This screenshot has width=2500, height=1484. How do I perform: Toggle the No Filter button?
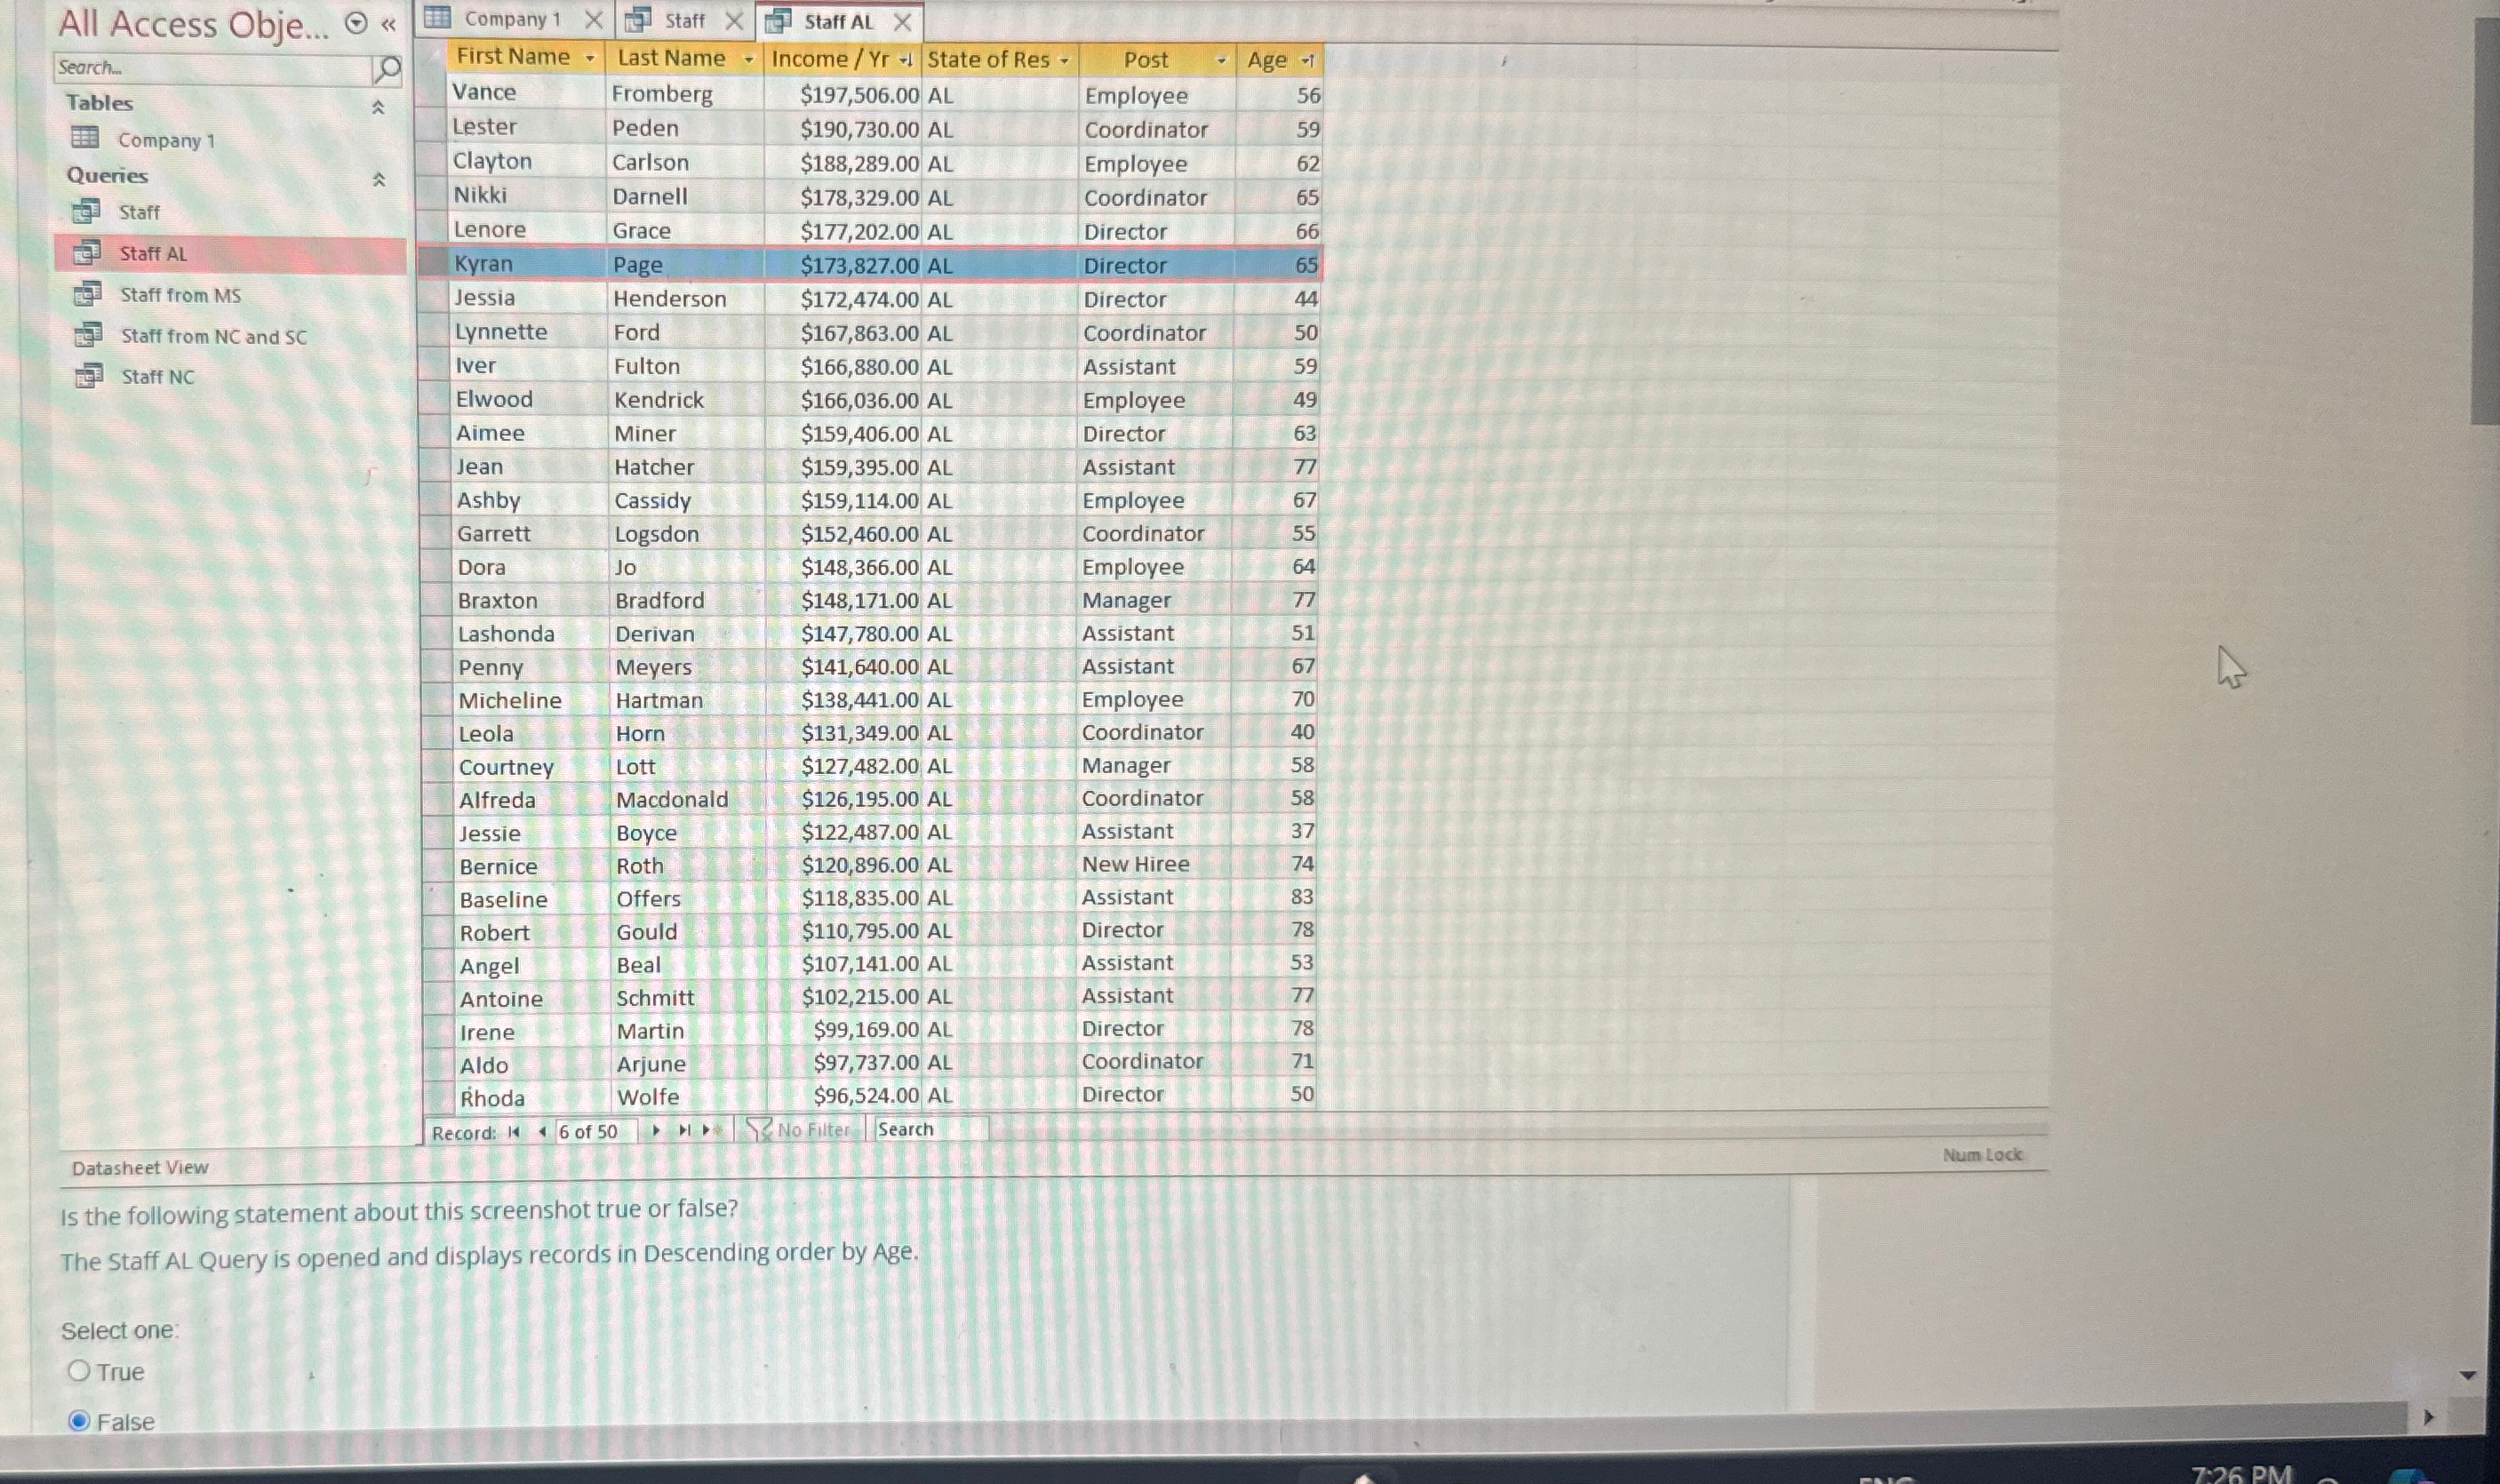click(800, 1129)
